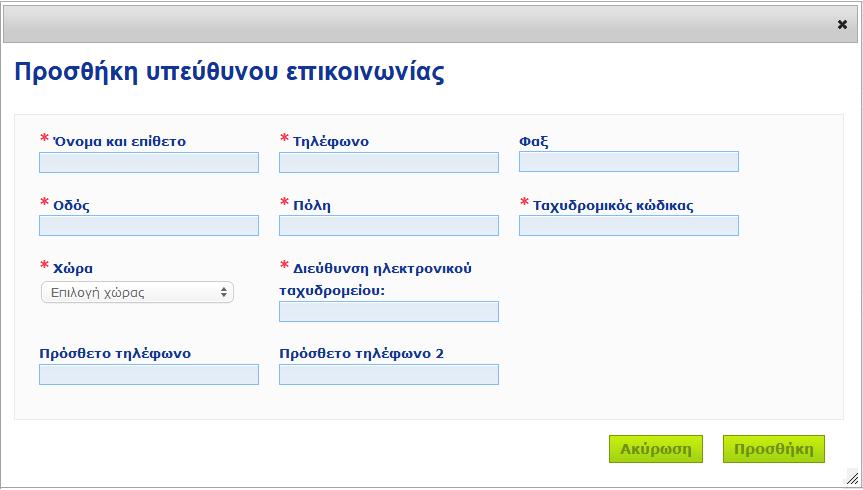Click the Όνομα και επίθετο label

119,141
